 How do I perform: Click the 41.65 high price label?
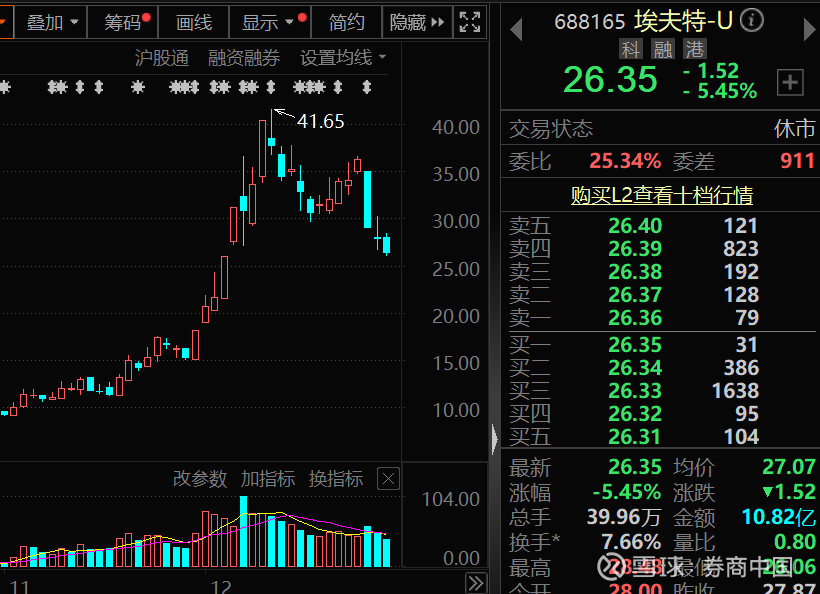point(321,121)
